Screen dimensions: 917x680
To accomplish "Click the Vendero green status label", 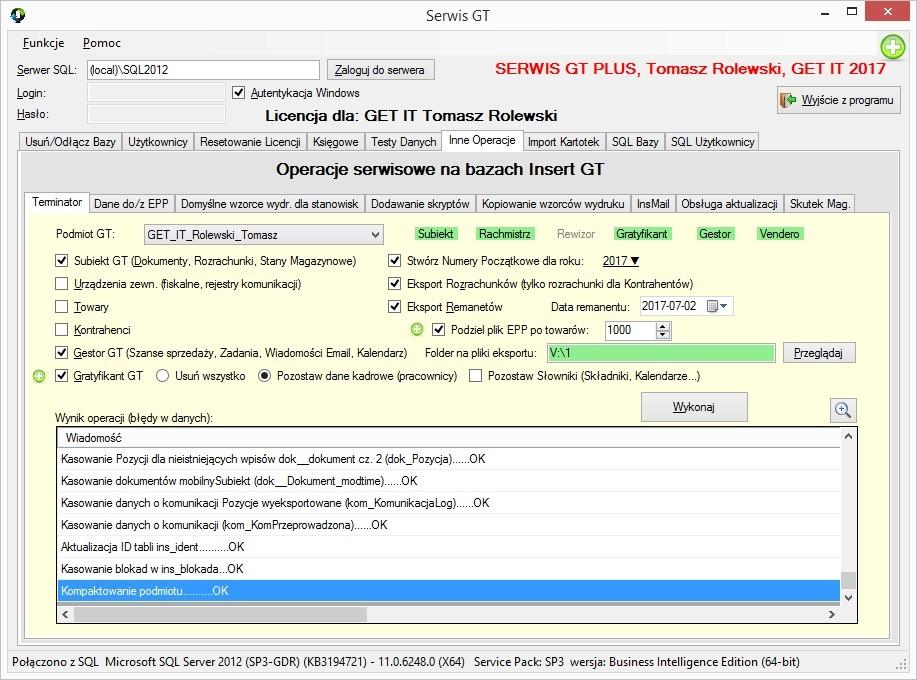I will click(x=779, y=234).
